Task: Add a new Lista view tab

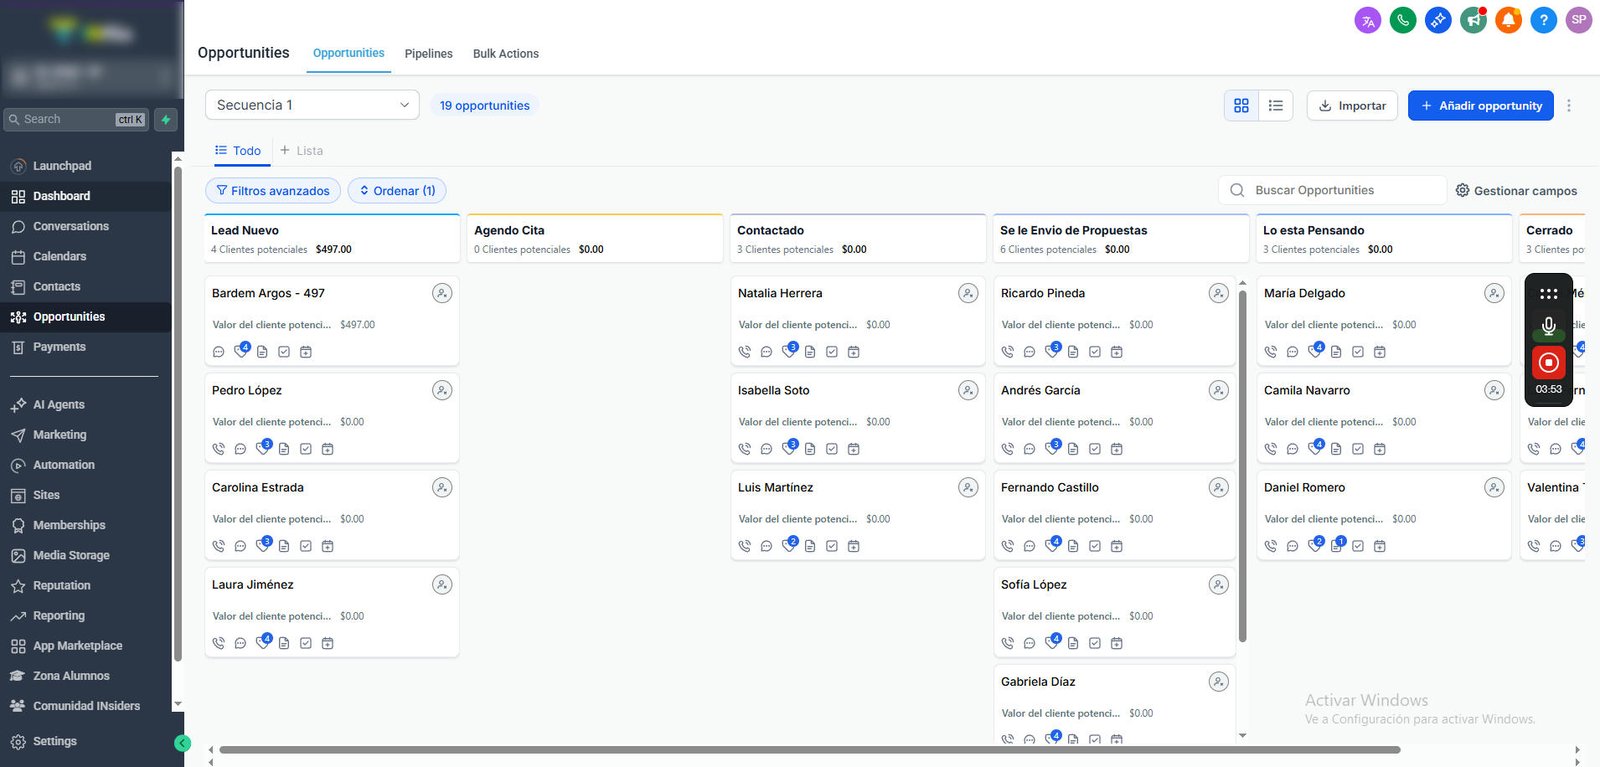Action: (x=301, y=151)
